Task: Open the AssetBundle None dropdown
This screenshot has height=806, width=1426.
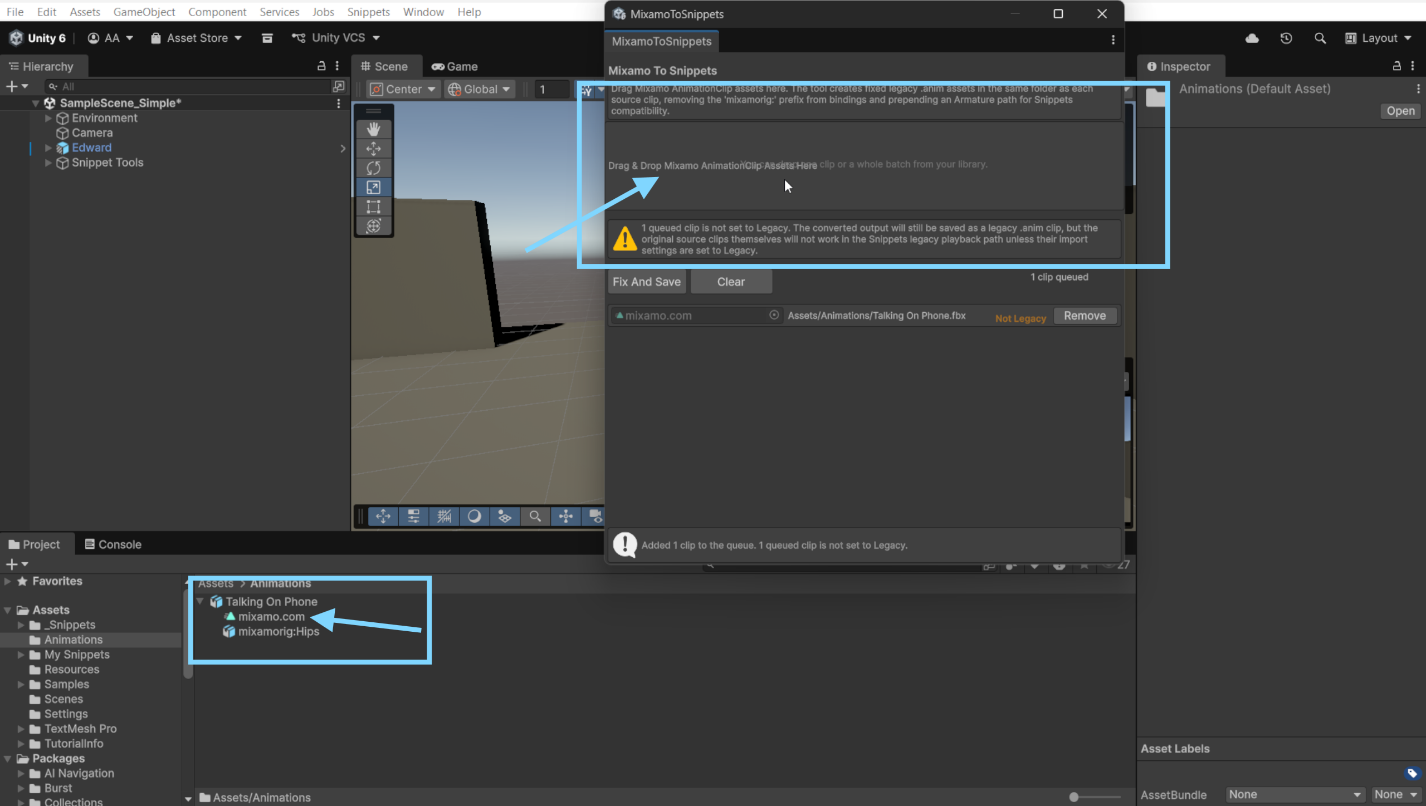Action: pos(1295,795)
